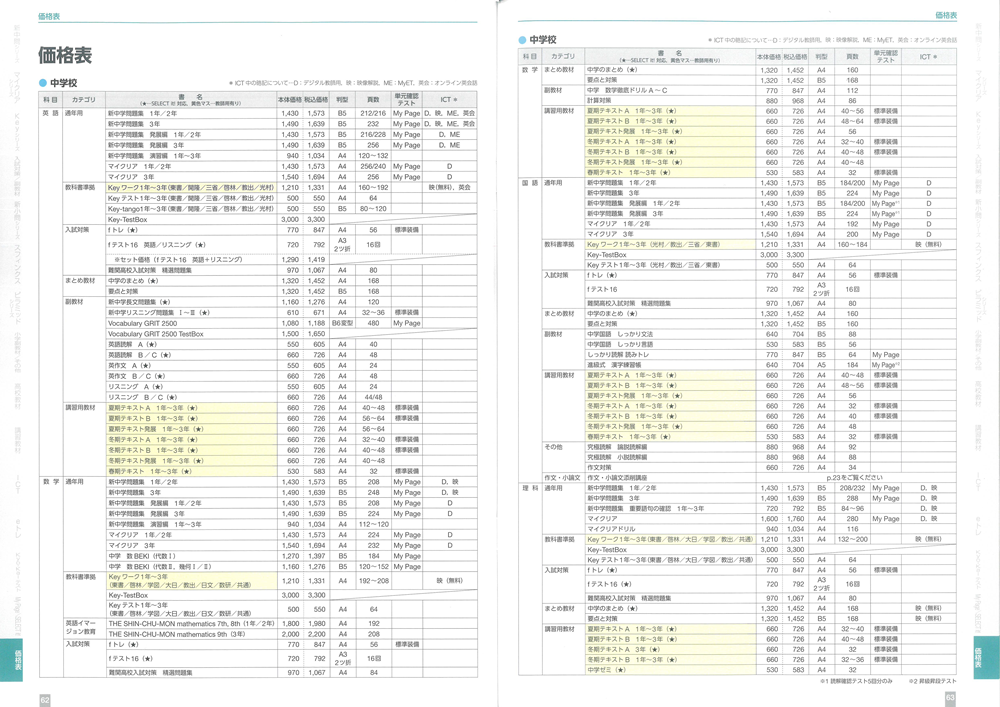Click the 中学 数BEKI (代数Ⅰ) row title

pyautogui.click(x=142, y=556)
